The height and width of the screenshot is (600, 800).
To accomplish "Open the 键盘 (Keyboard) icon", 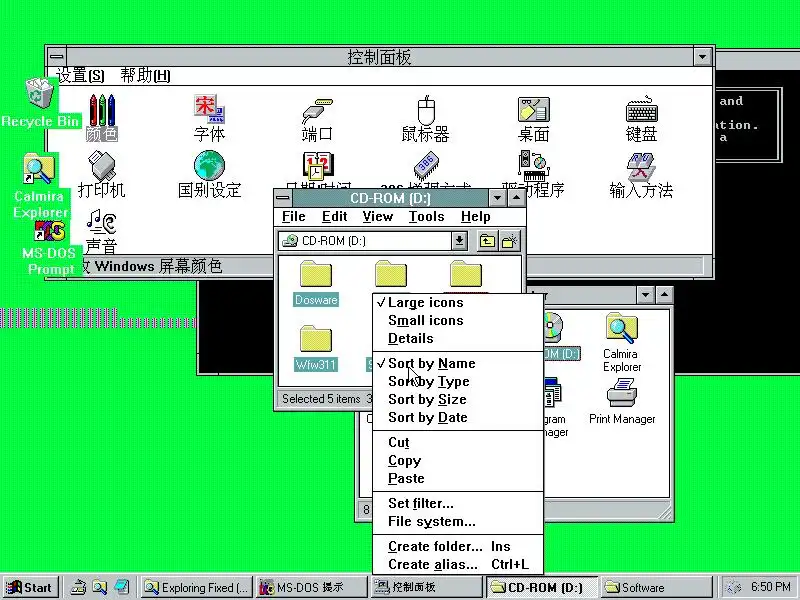I will pos(642,118).
